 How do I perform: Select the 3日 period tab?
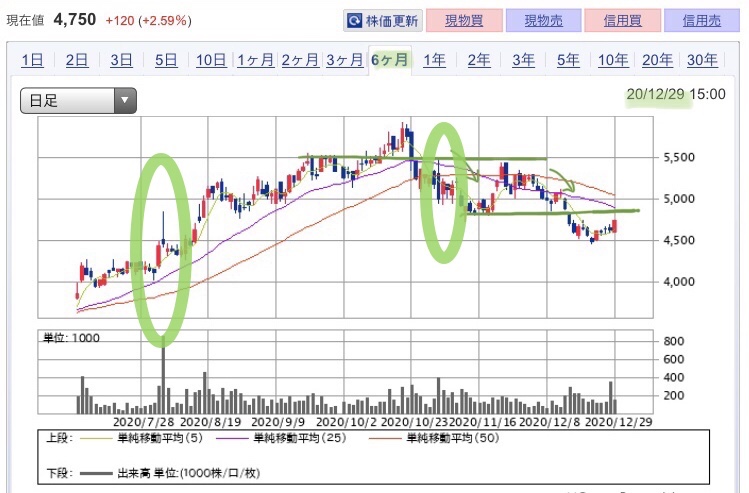coord(121,60)
